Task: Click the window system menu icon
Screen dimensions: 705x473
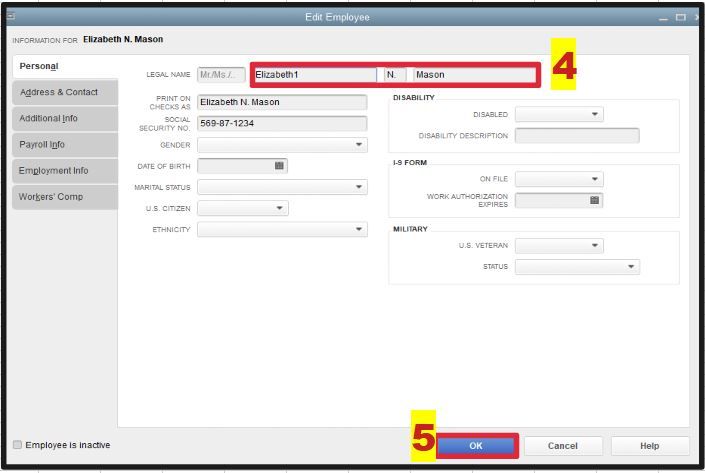Action: [11, 17]
